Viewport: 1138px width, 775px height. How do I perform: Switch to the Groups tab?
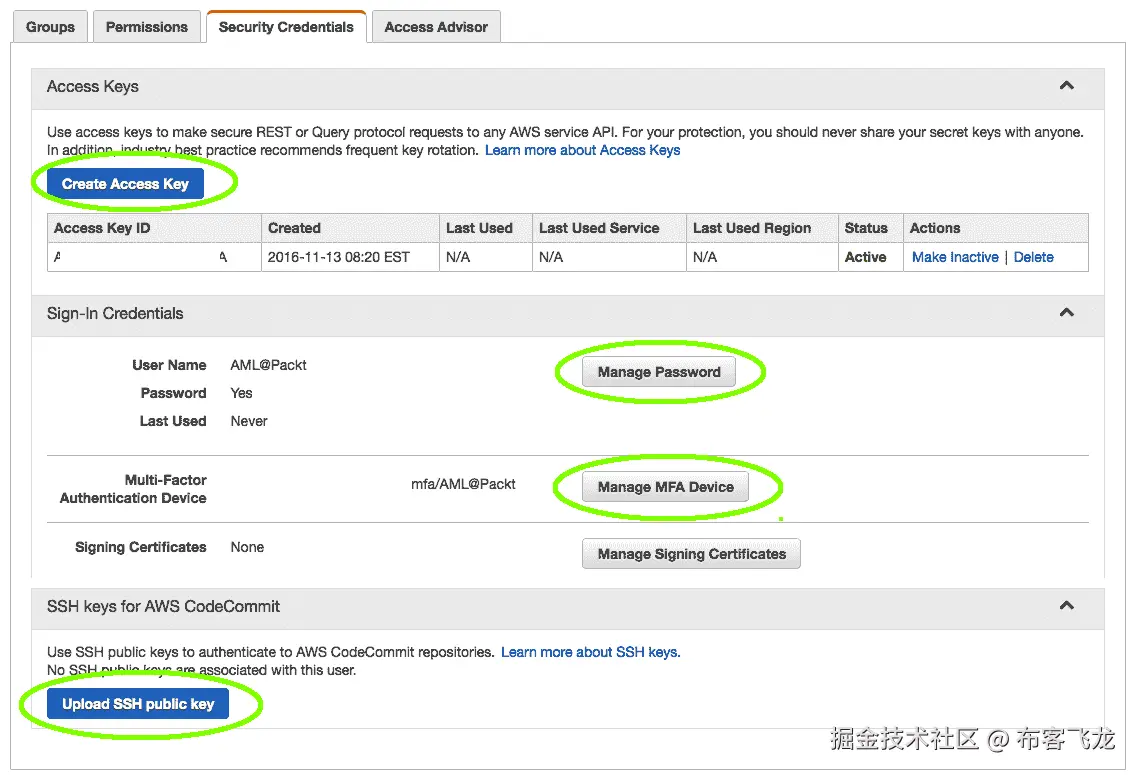tap(50, 27)
